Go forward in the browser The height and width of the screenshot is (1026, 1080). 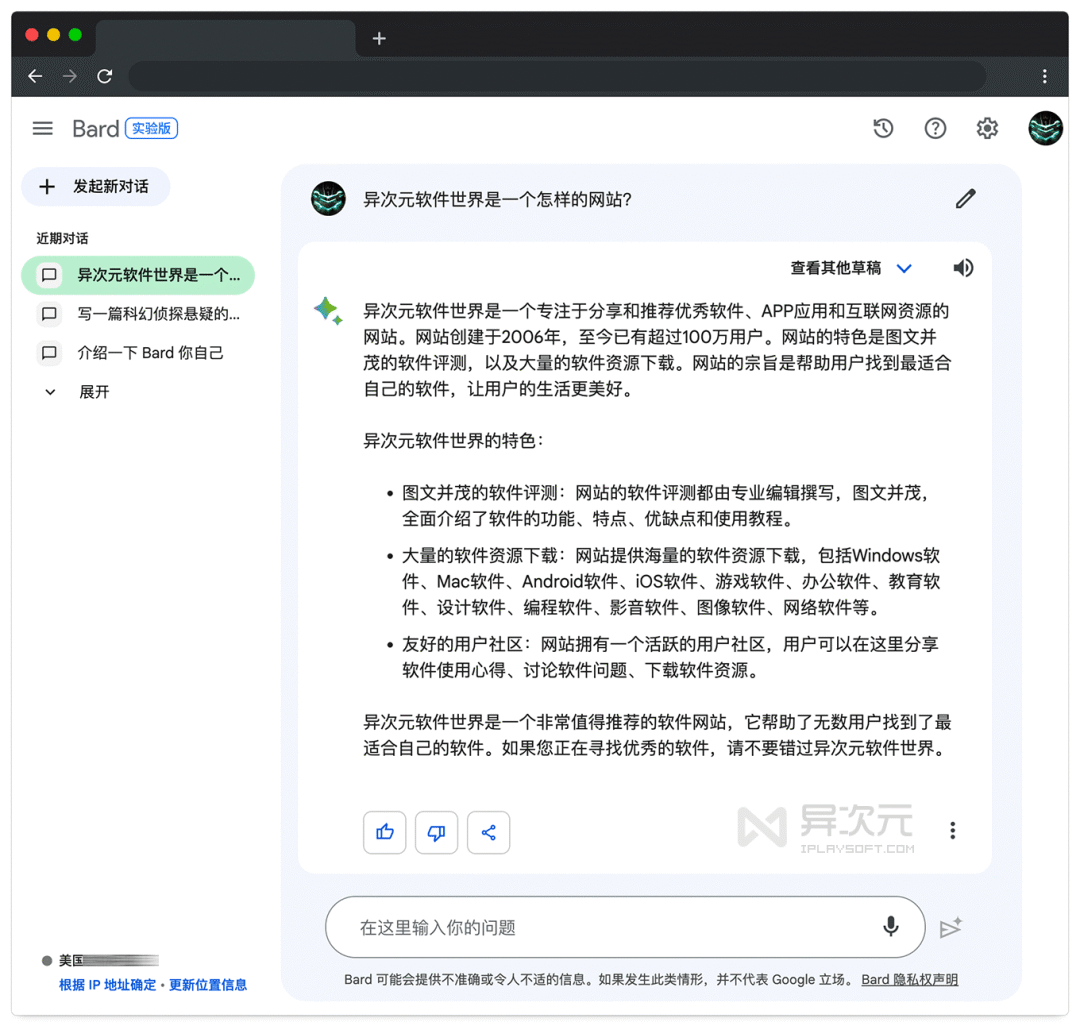[x=70, y=76]
